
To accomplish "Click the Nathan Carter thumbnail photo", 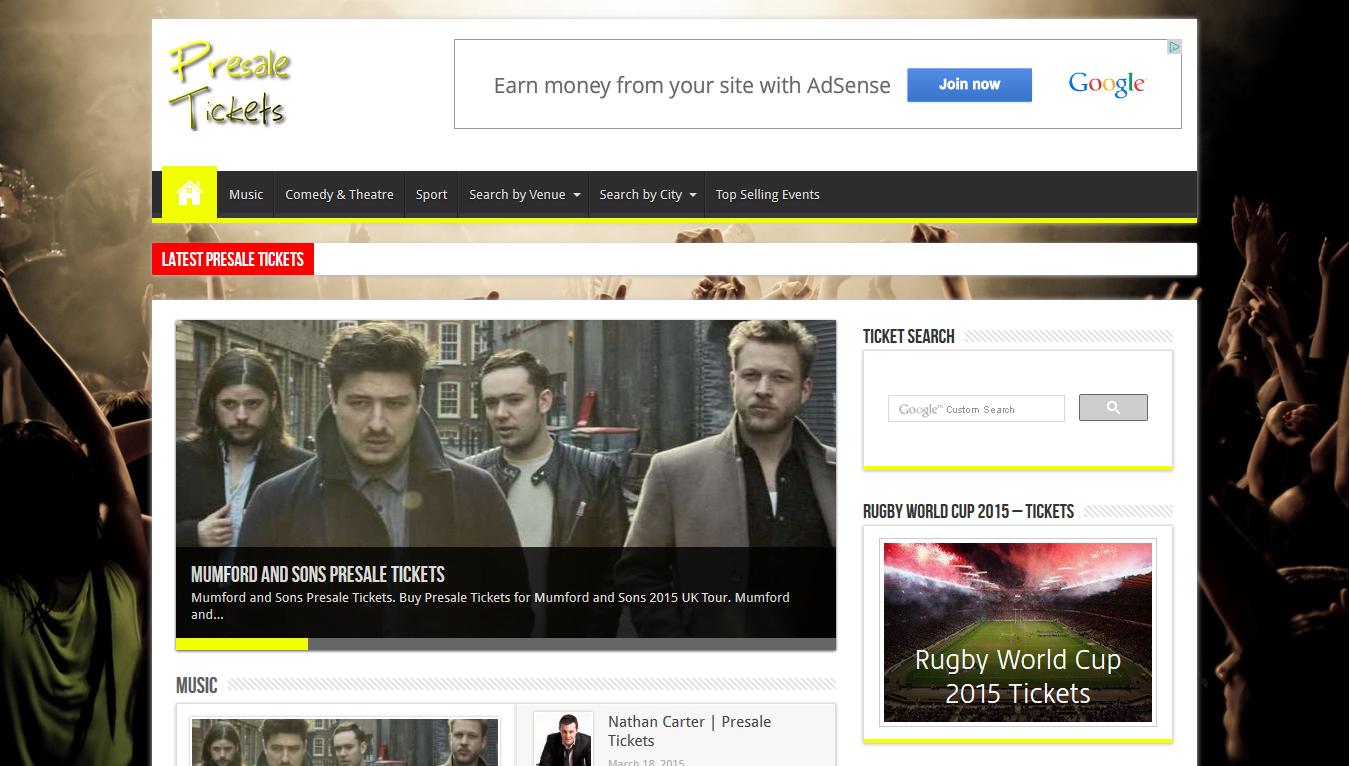I will pos(563,740).
